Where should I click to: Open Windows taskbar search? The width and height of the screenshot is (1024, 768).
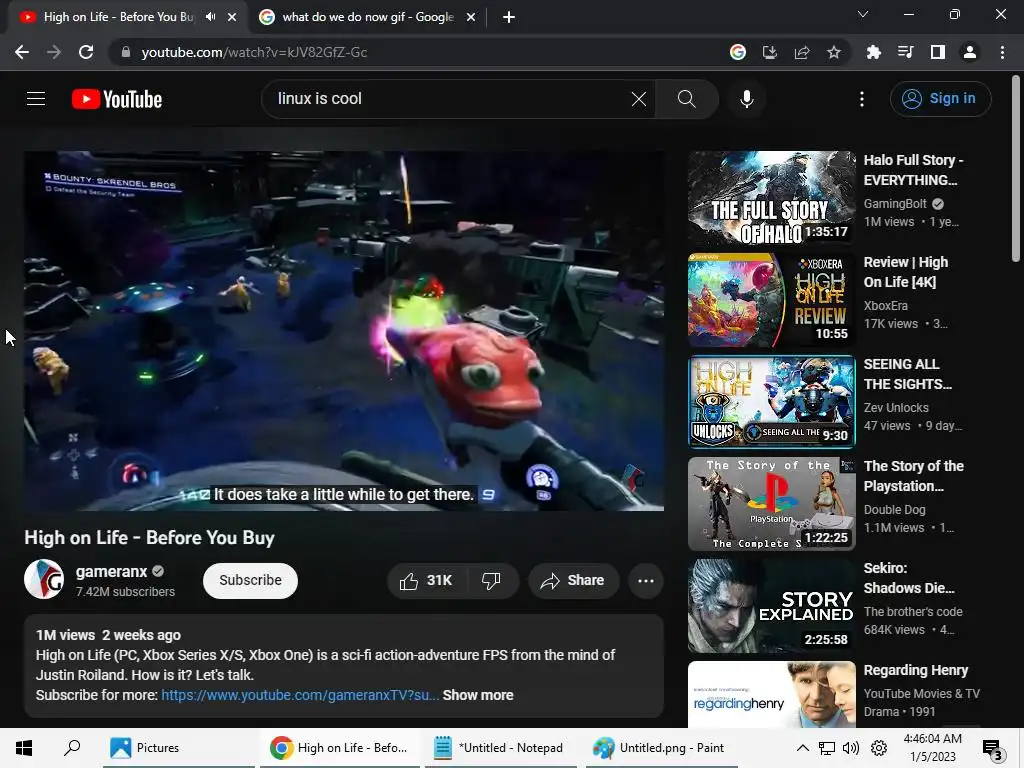pos(72,748)
